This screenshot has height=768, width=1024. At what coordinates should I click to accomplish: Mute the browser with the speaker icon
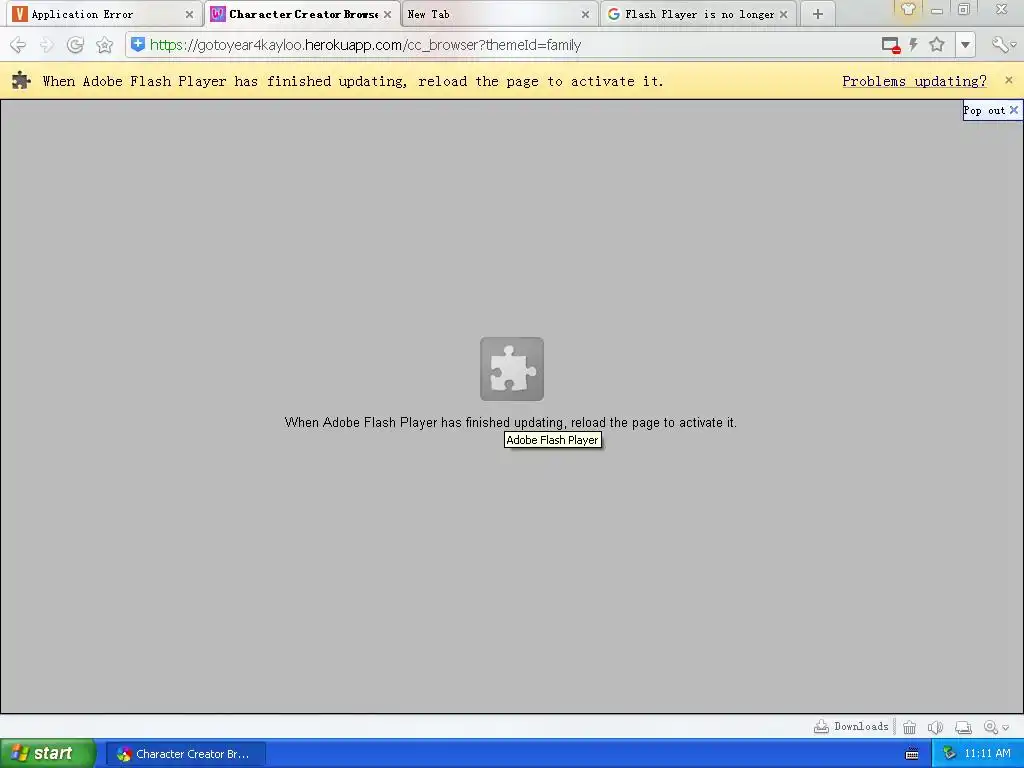935,727
